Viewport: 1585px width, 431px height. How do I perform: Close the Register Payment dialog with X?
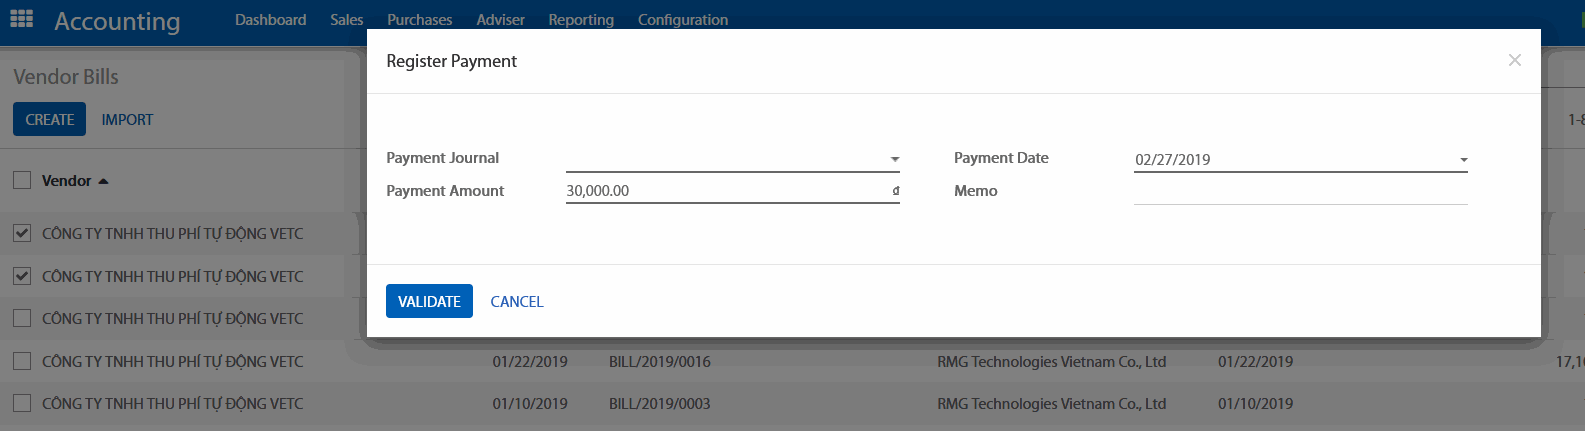point(1514,61)
